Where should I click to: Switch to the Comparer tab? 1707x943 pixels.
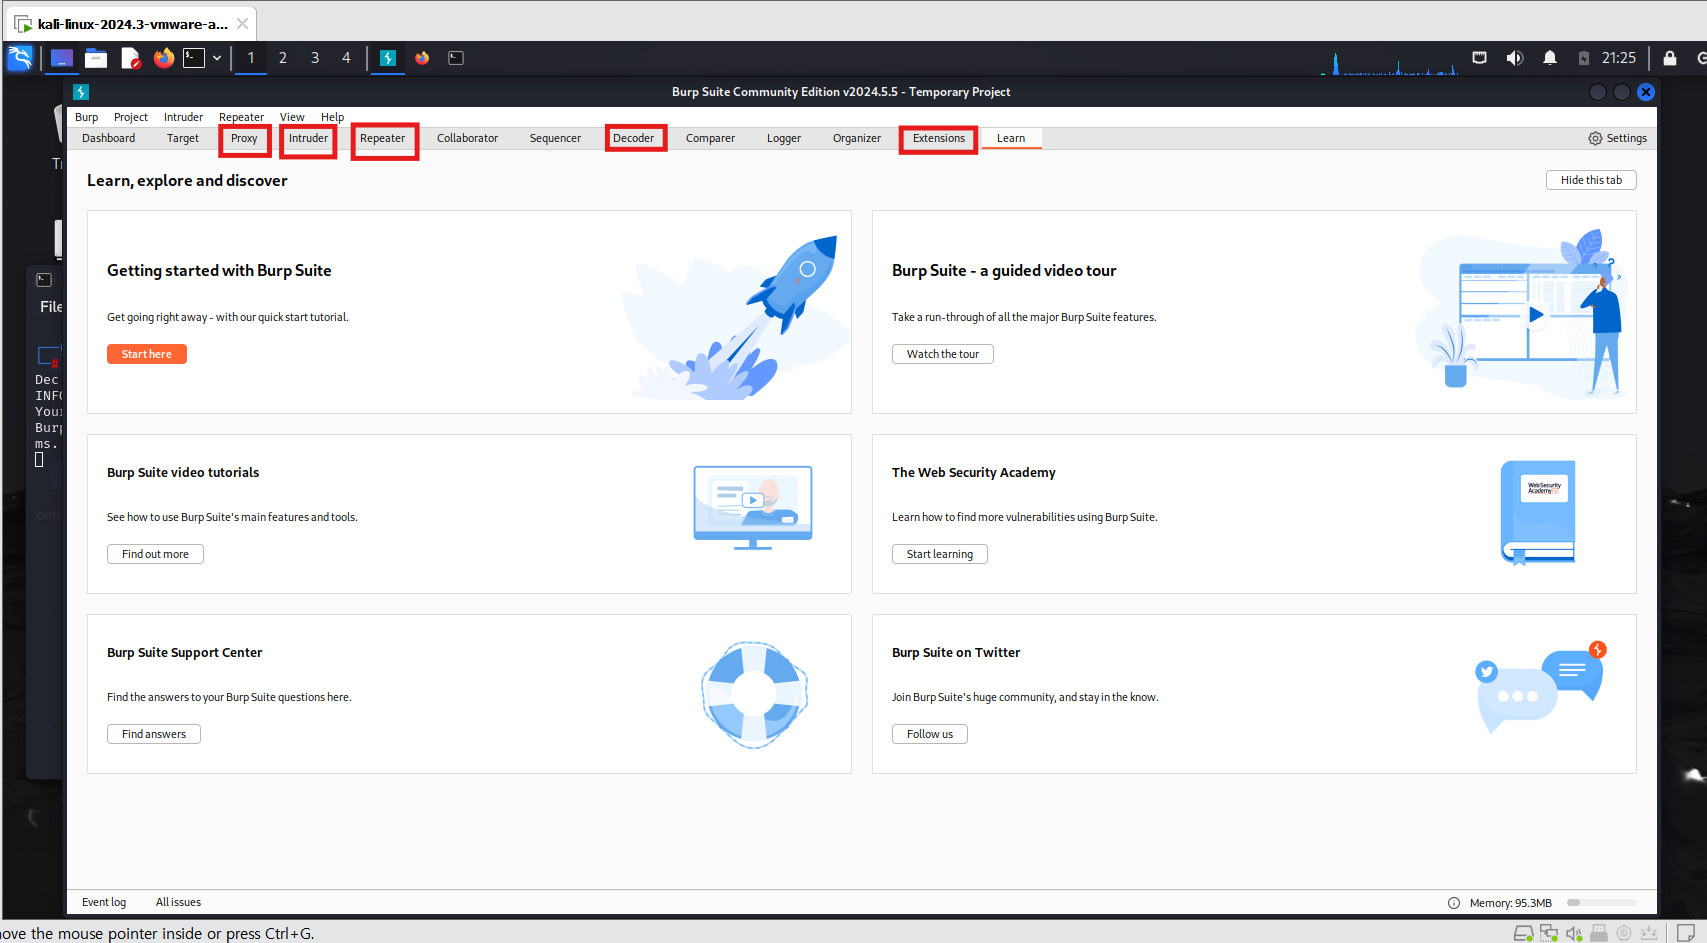coord(710,138)
